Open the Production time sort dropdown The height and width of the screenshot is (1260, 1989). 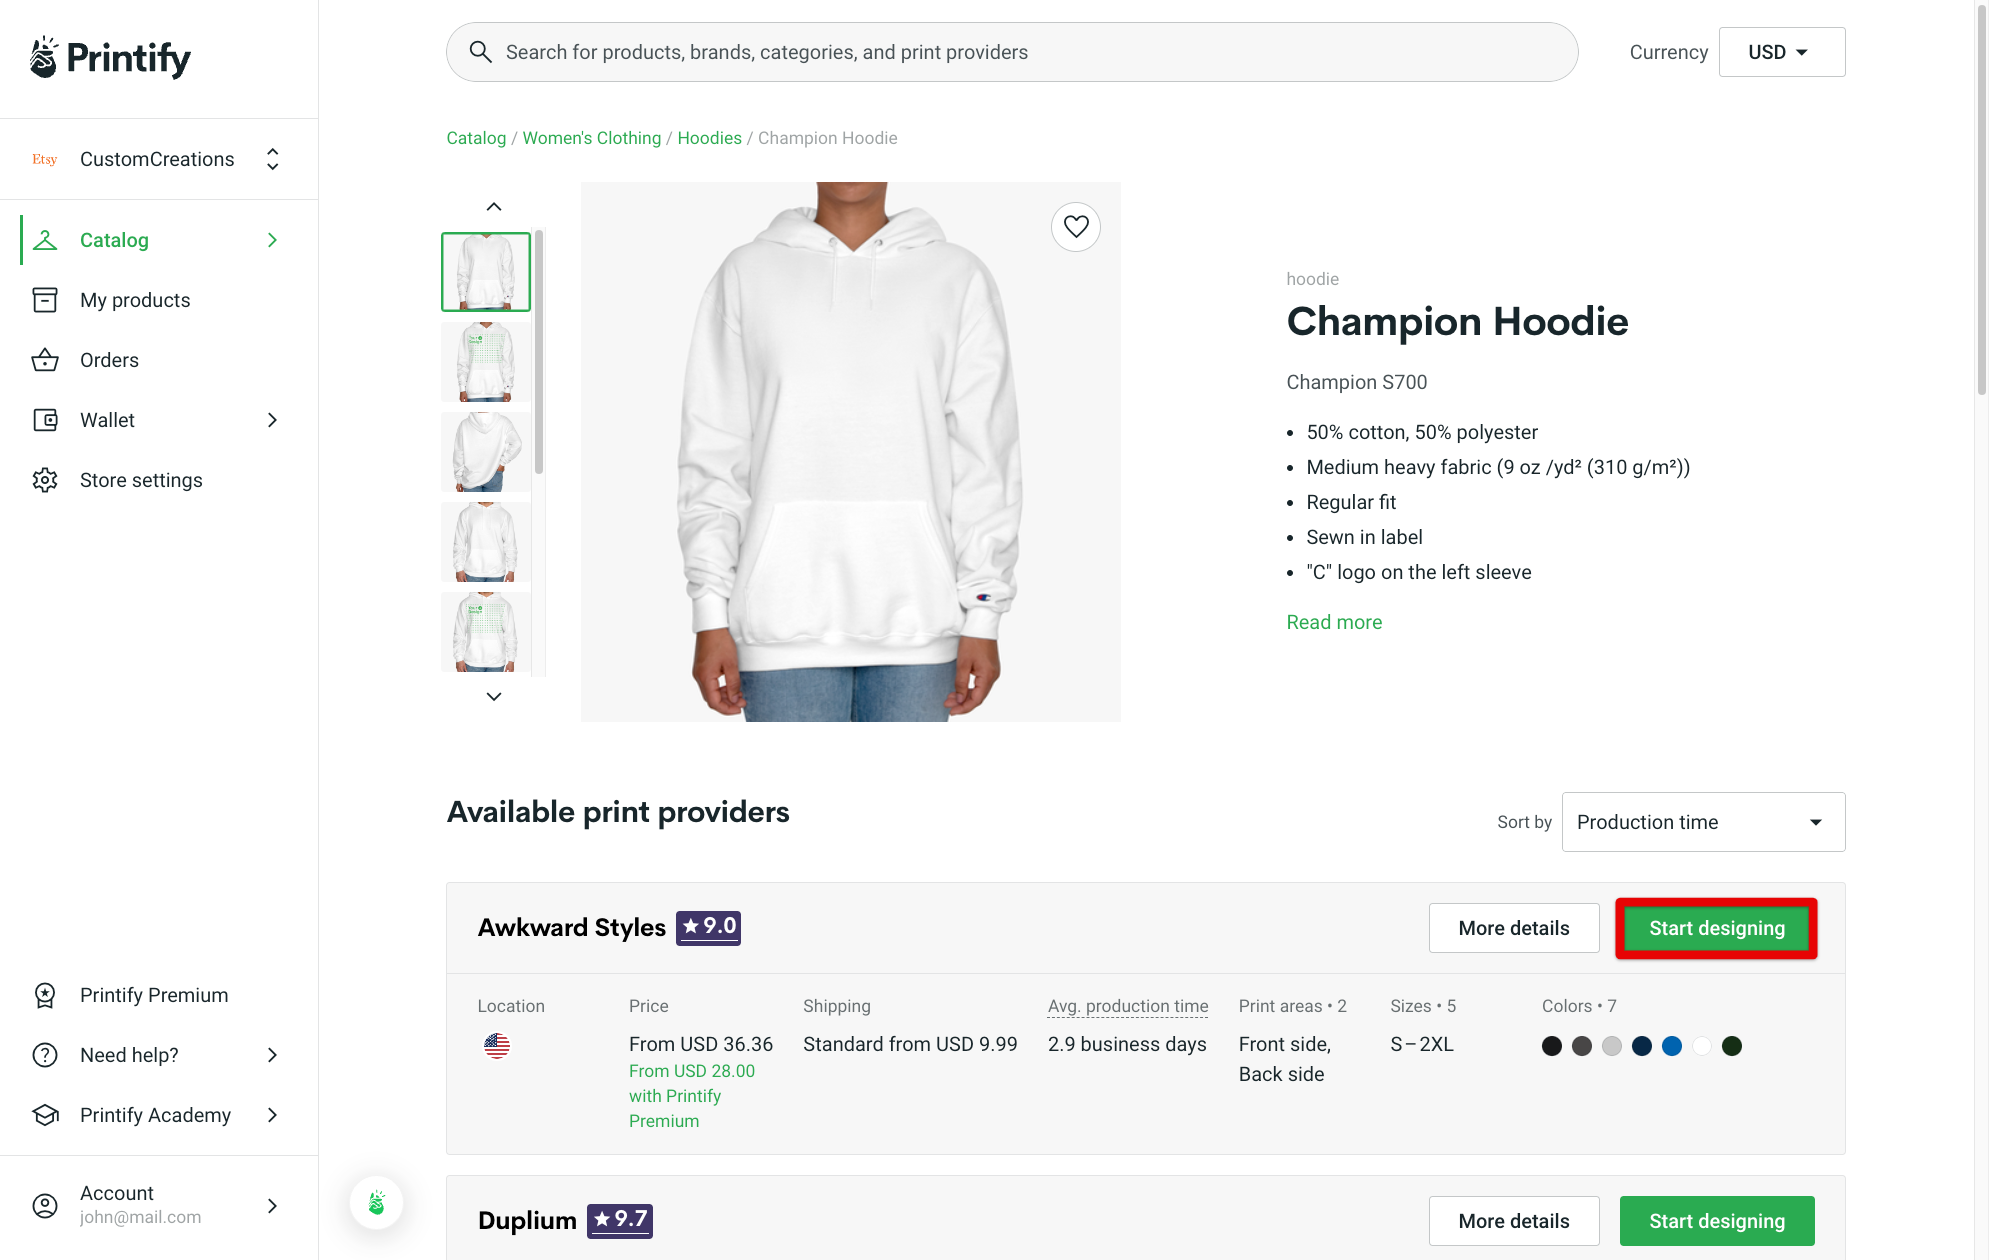tap(1702, 821)
